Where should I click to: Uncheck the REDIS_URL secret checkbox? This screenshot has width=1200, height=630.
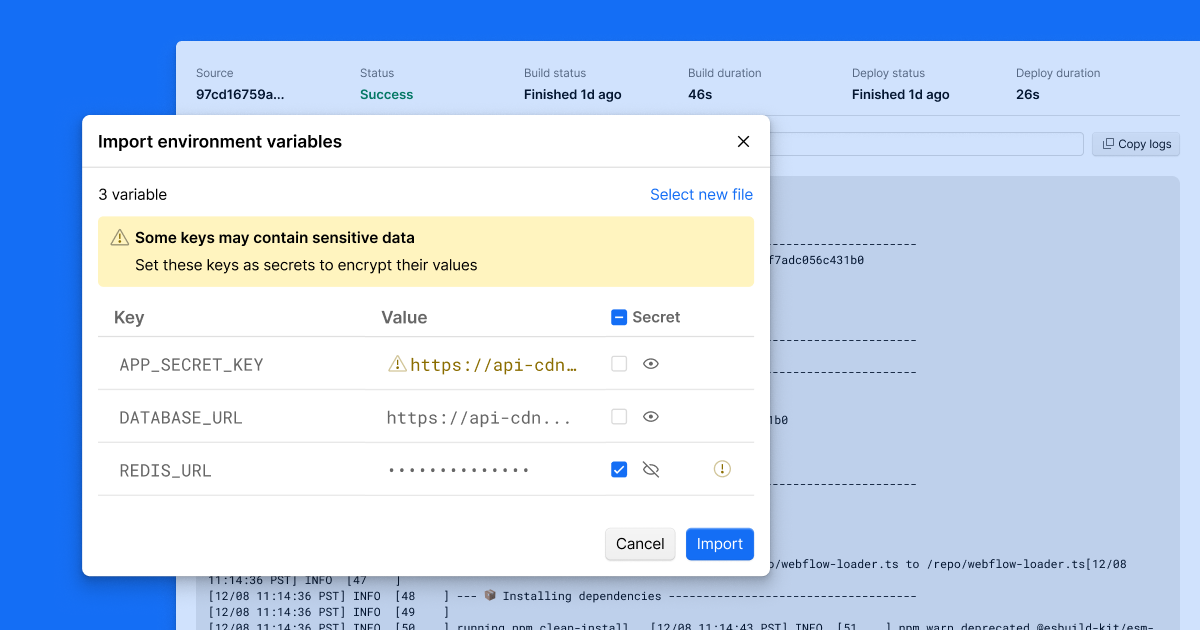coord(619,469)
